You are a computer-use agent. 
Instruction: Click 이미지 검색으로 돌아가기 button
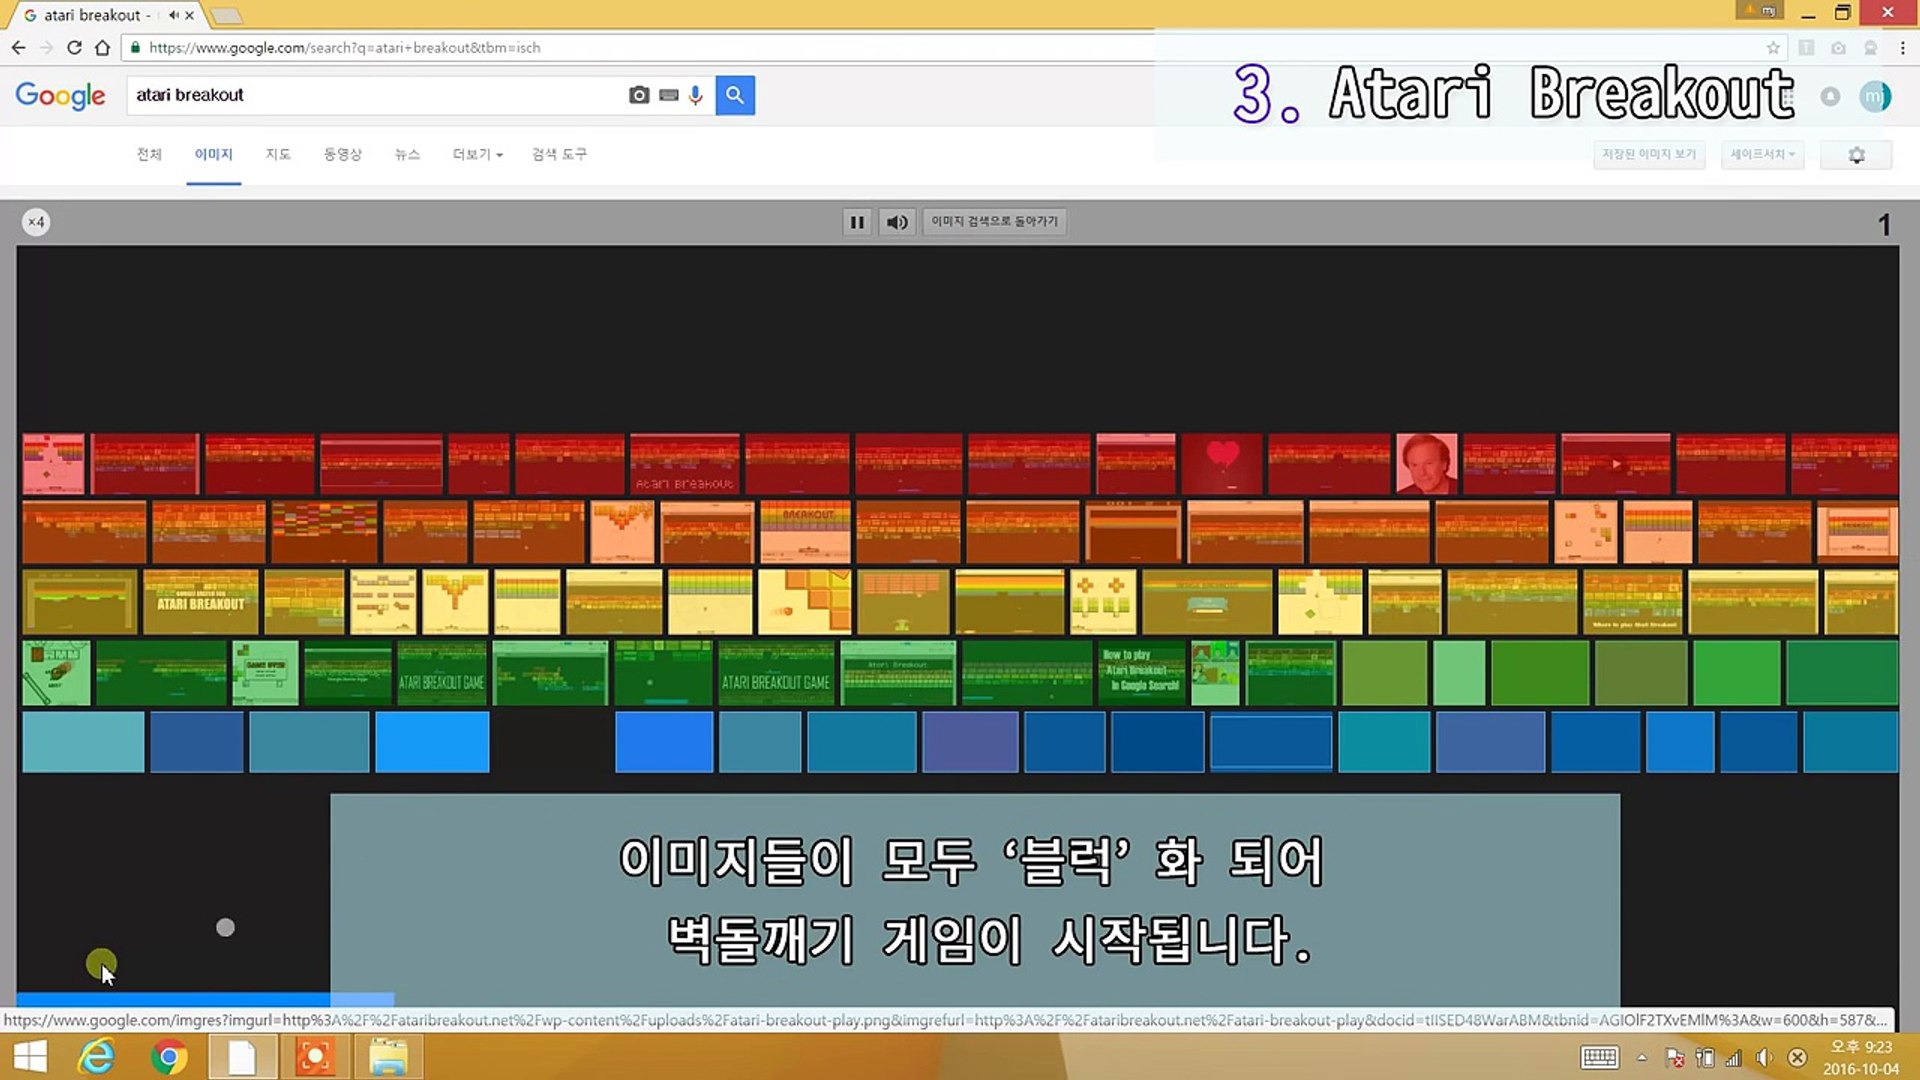pyautogui.click(x=994, y=222)
